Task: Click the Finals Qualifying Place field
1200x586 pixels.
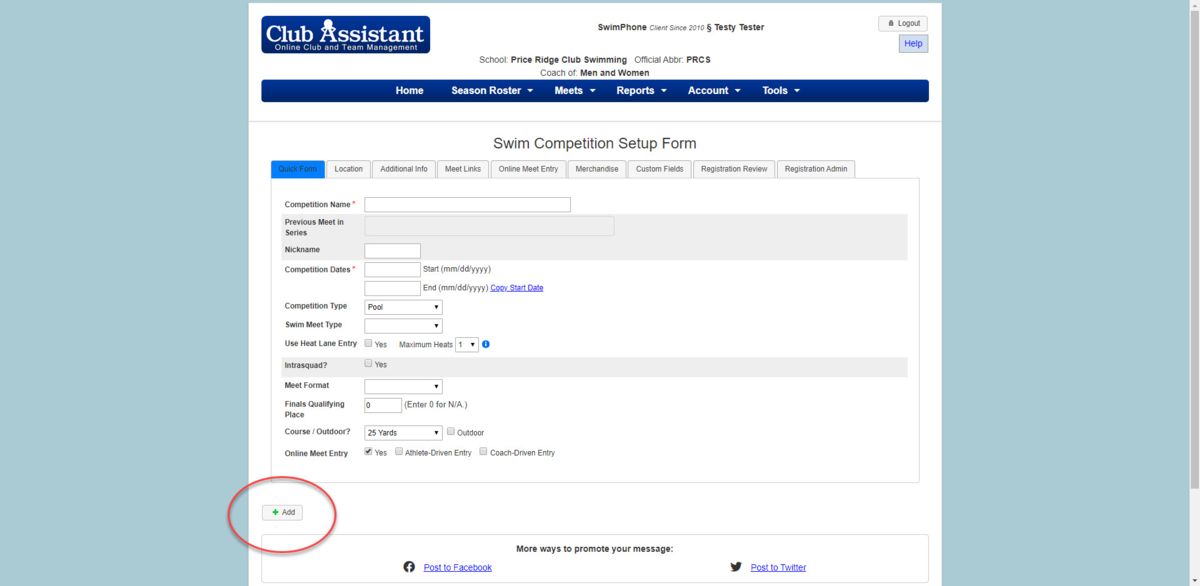Action: pyautogui.click(x=383, y=405)
